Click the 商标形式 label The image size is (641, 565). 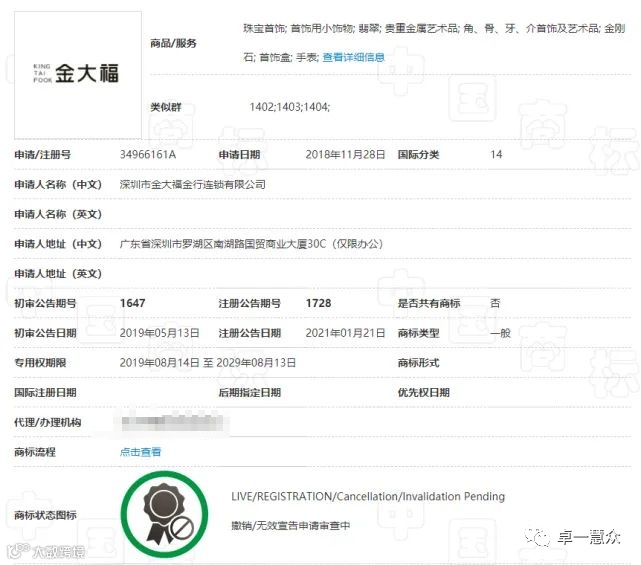pos(419,363)
